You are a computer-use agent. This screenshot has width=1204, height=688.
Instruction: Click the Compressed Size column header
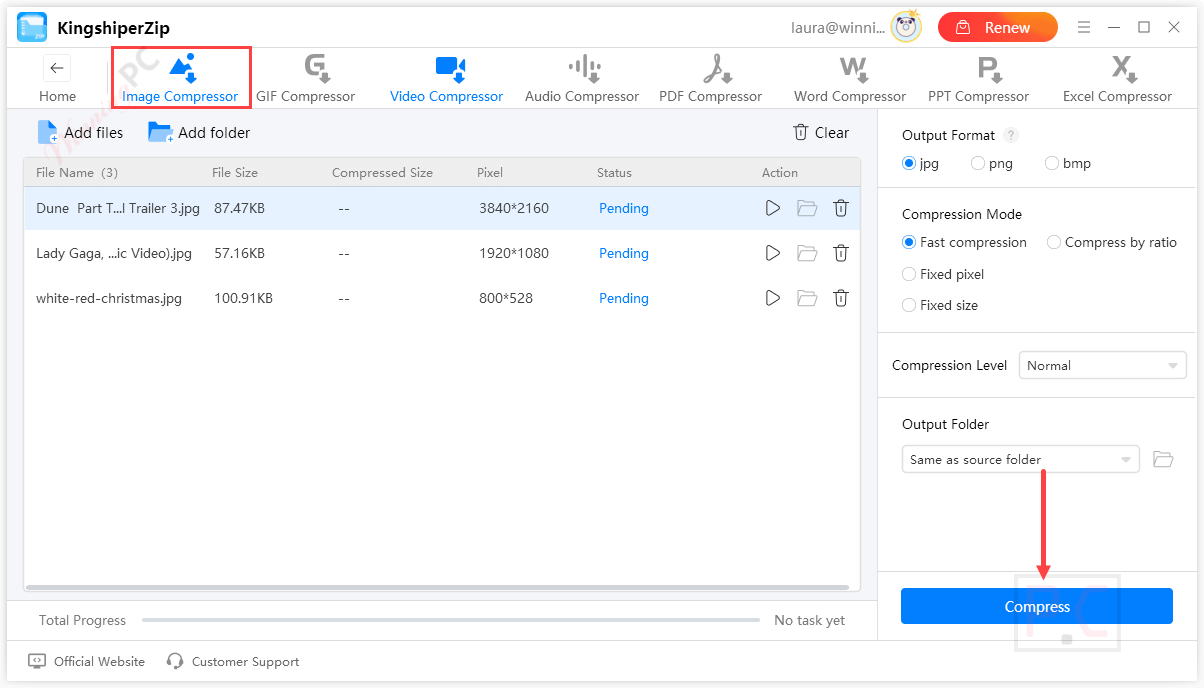pyautogui.click(x=382, y=172)
